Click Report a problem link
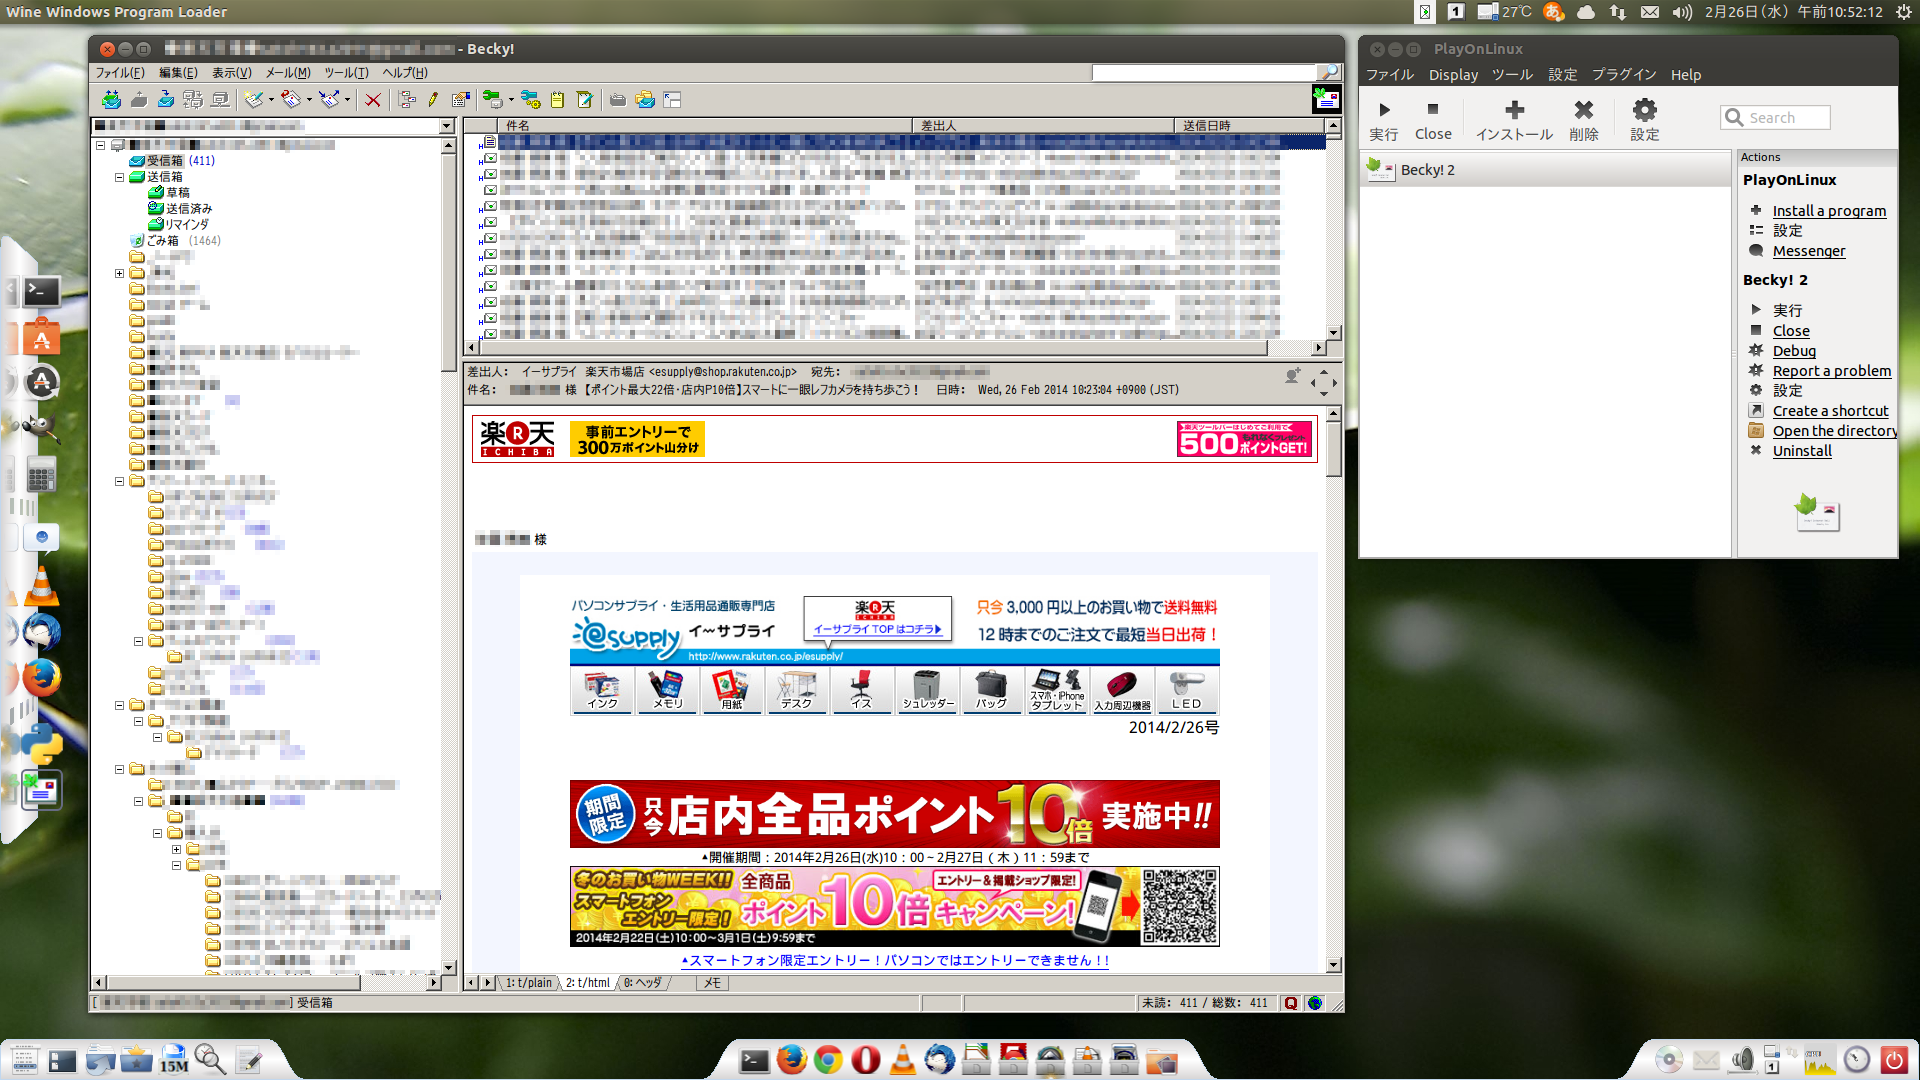Image resolution: width=1920 pixels, height=1080 pixels. (1832, 371)
